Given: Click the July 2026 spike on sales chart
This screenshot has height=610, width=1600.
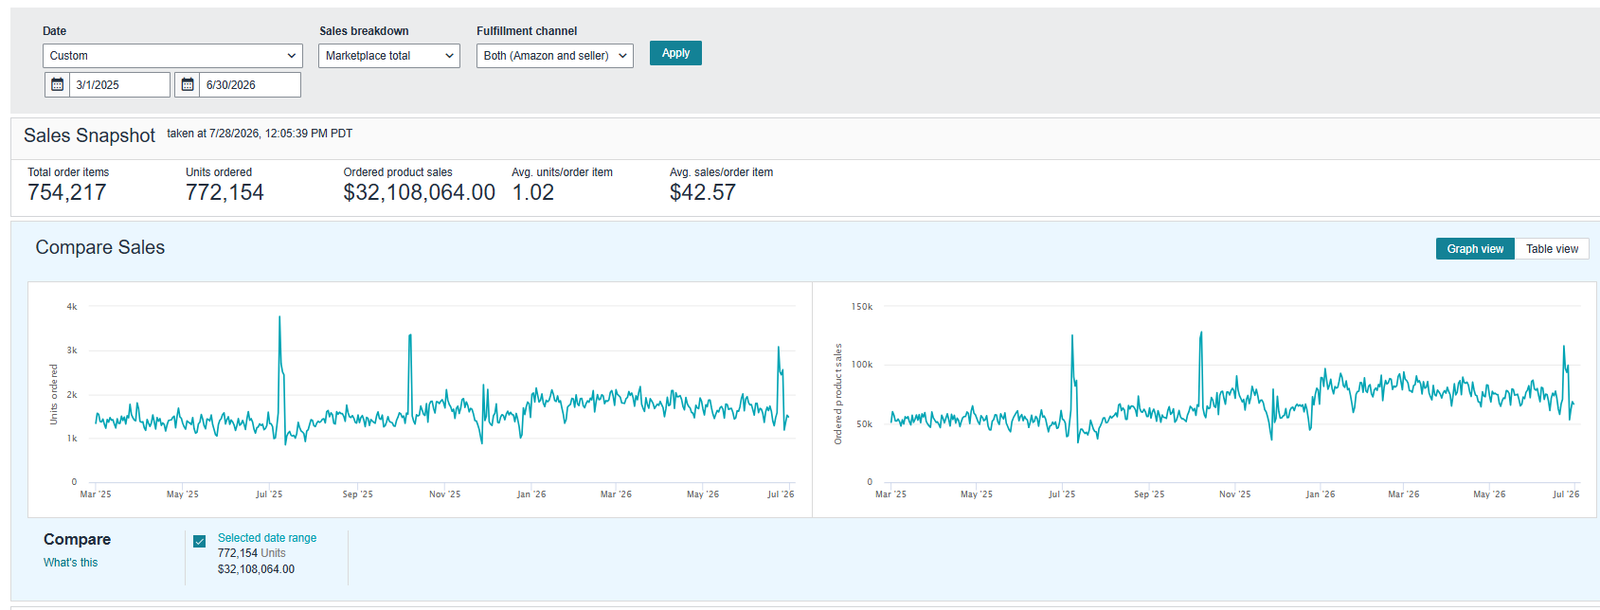Looking at the screenshot, I should 1564,348.
